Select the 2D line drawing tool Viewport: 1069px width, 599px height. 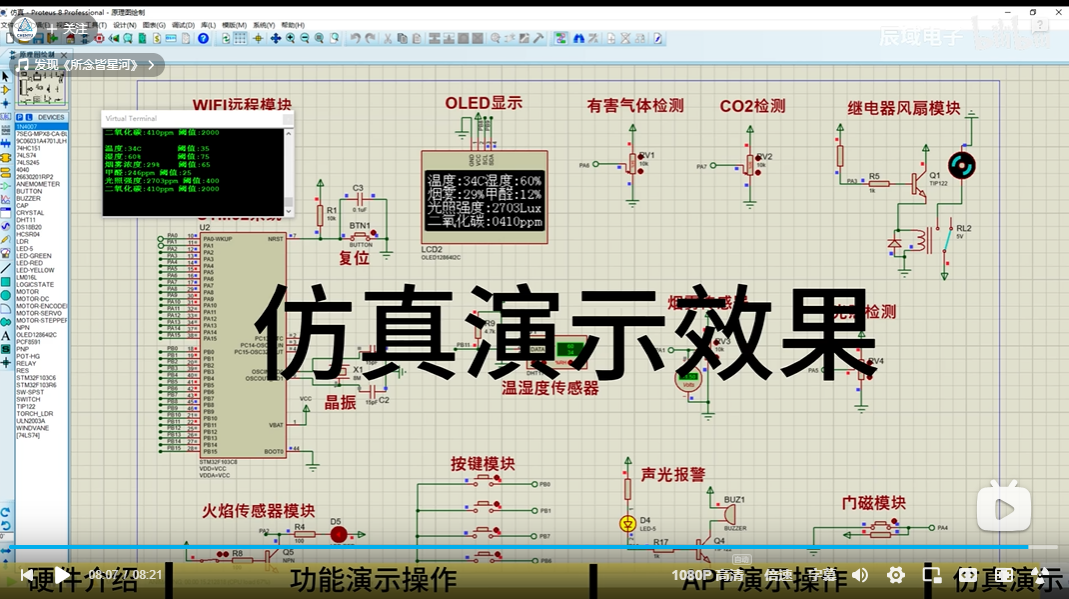5,268
